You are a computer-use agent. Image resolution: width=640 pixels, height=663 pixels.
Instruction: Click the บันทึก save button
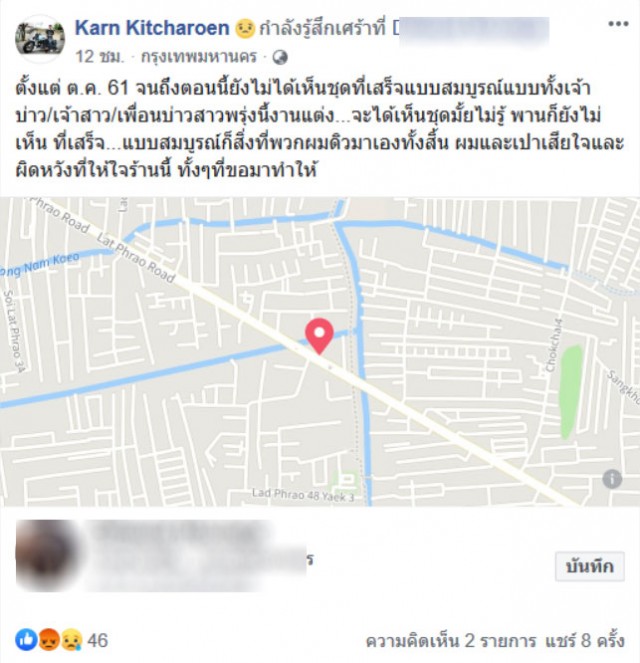pos(590,566)
